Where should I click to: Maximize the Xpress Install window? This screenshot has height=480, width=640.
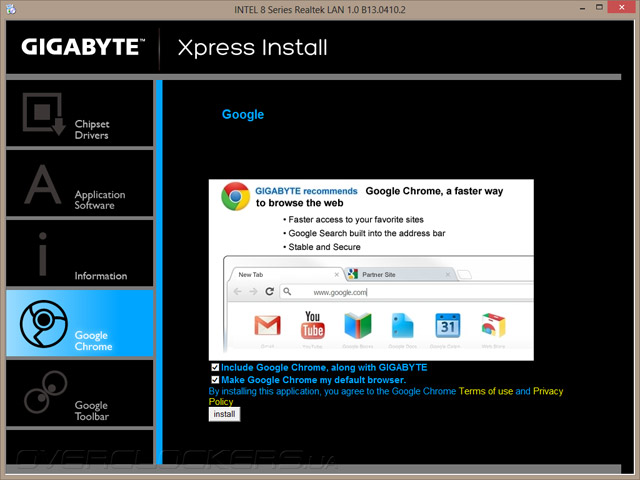tap(599, 7)
